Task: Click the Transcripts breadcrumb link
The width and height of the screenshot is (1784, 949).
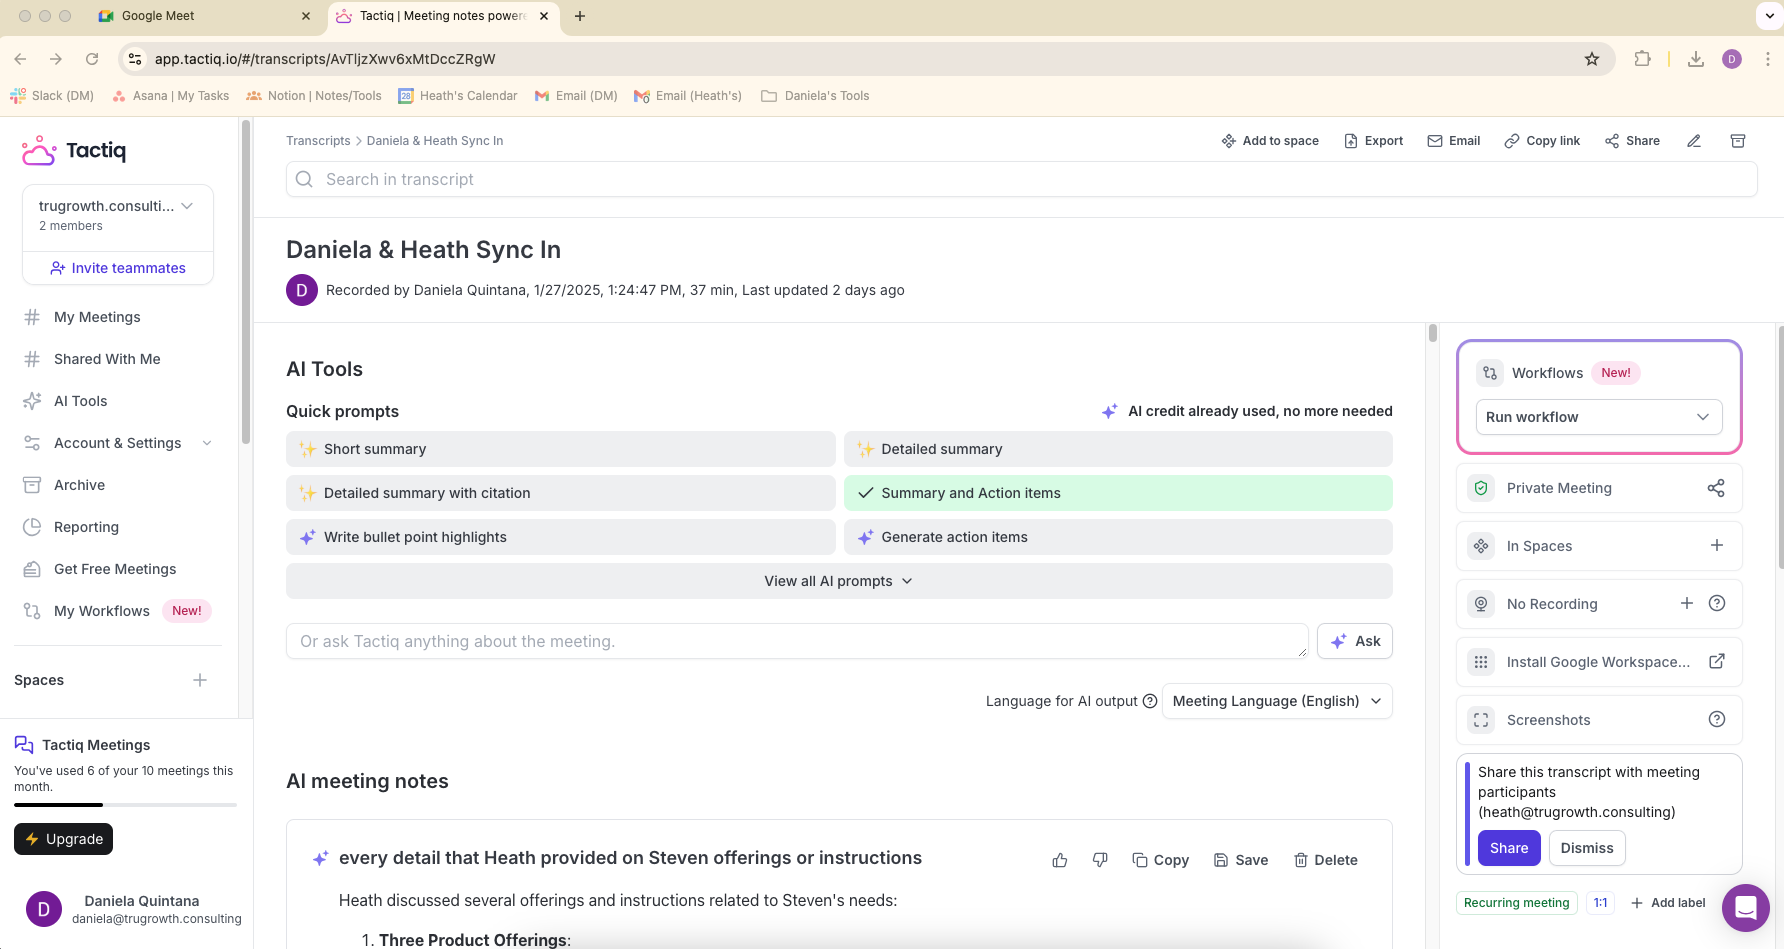Action: tap(318, 141)
